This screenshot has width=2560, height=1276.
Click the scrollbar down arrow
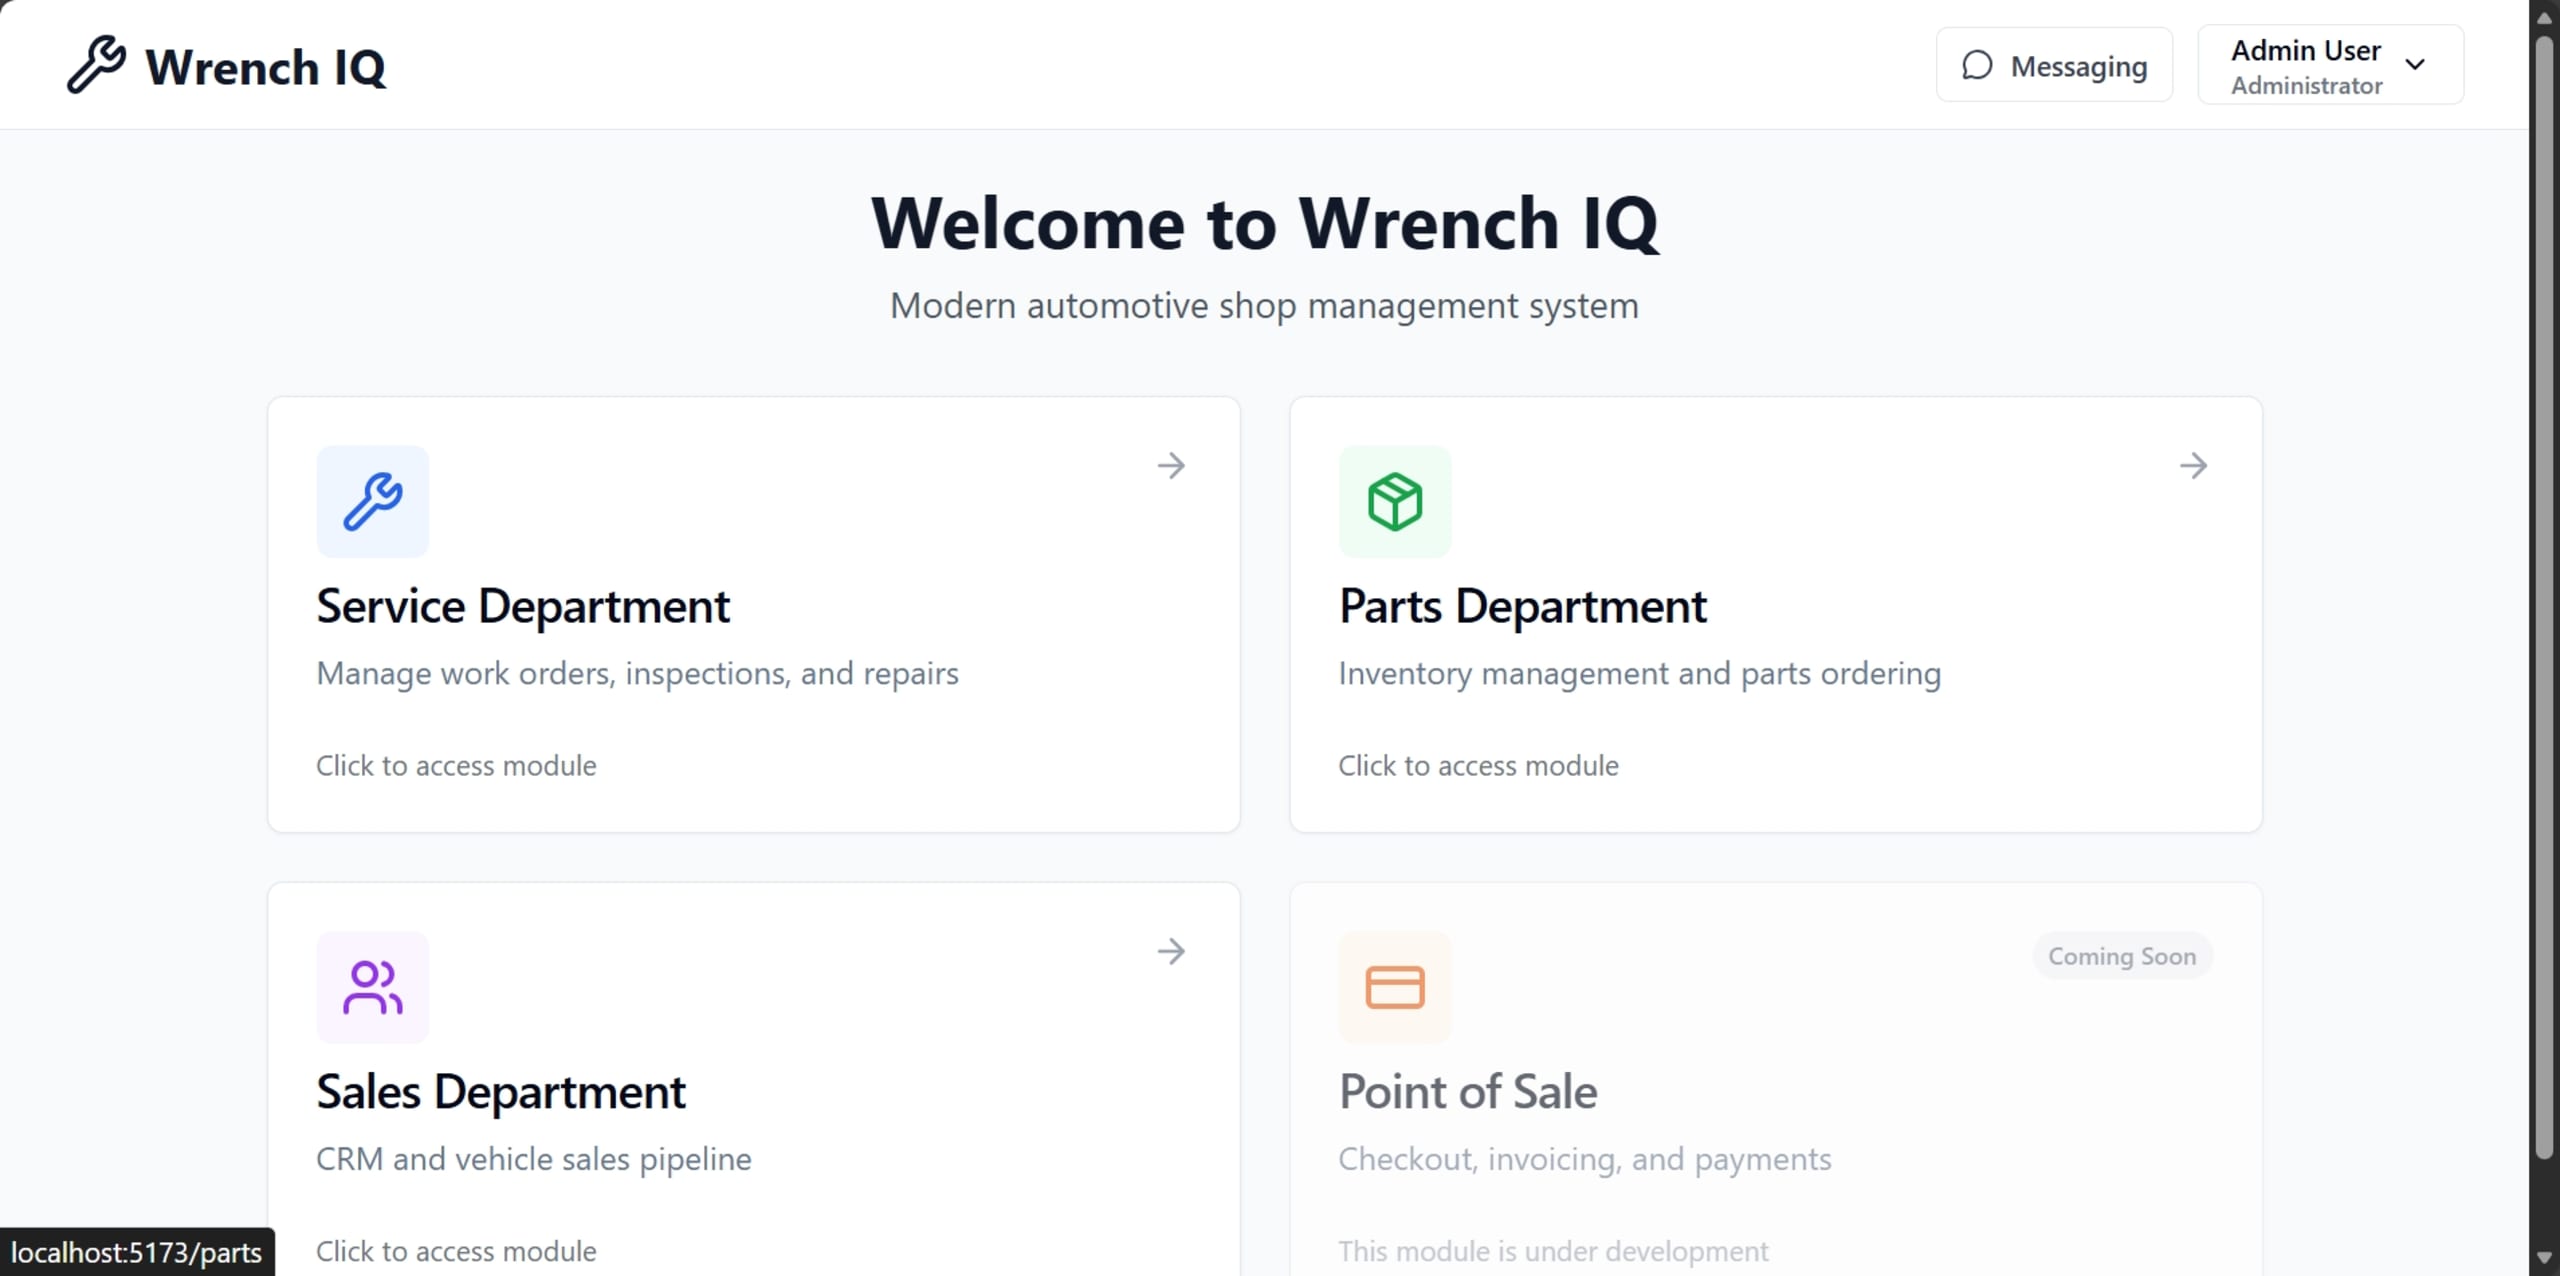pos(2545,1257)
